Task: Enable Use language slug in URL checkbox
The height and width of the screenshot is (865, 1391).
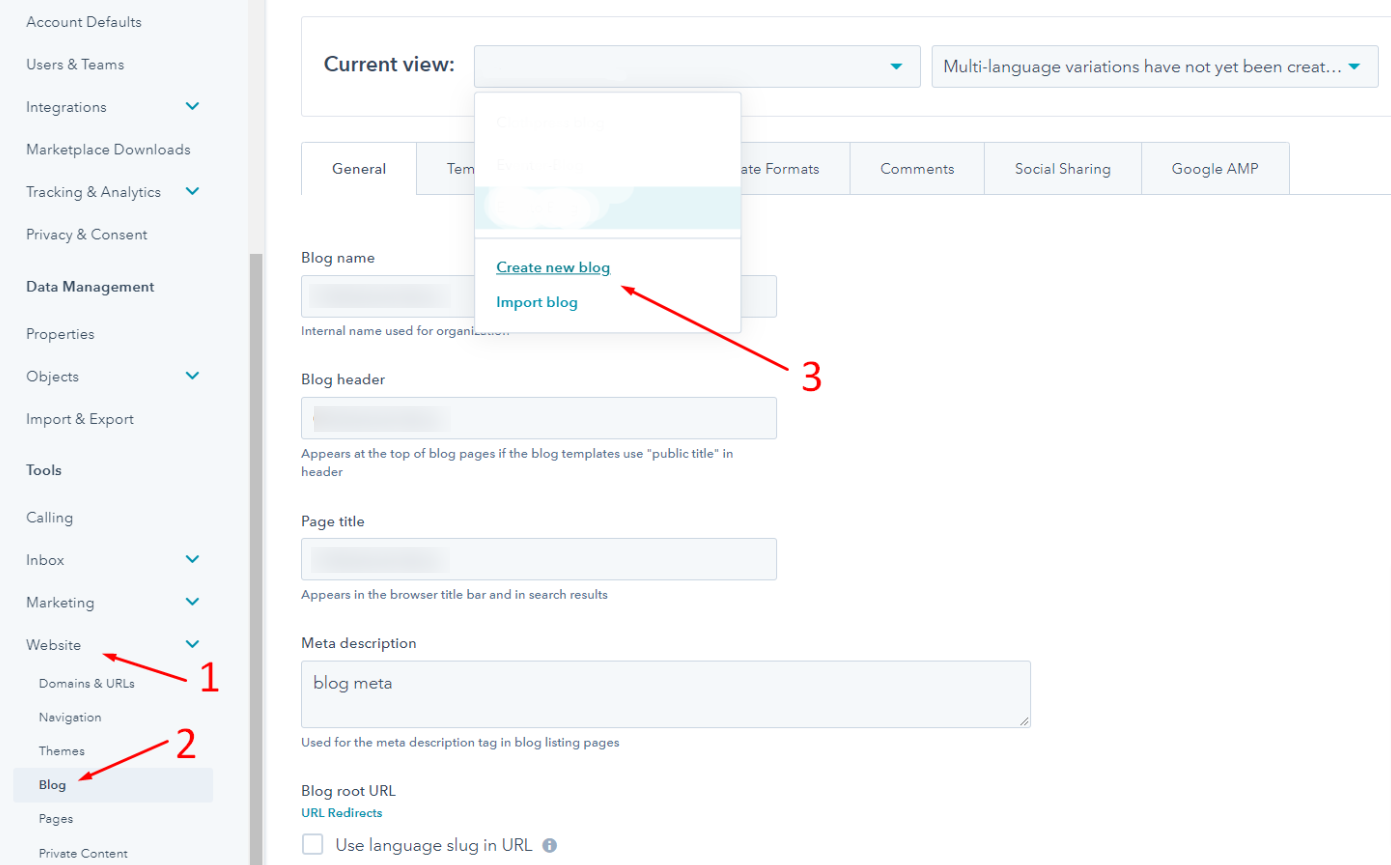Action: coord(313,844)
